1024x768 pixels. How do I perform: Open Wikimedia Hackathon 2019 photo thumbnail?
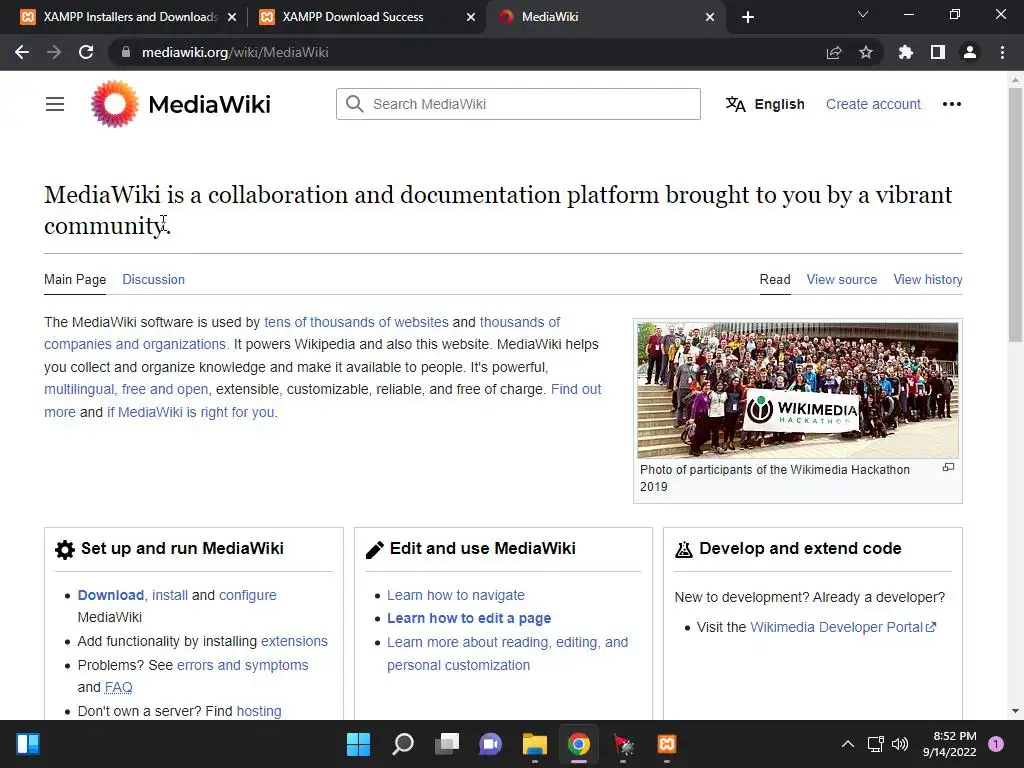click(x=798, y=389)
